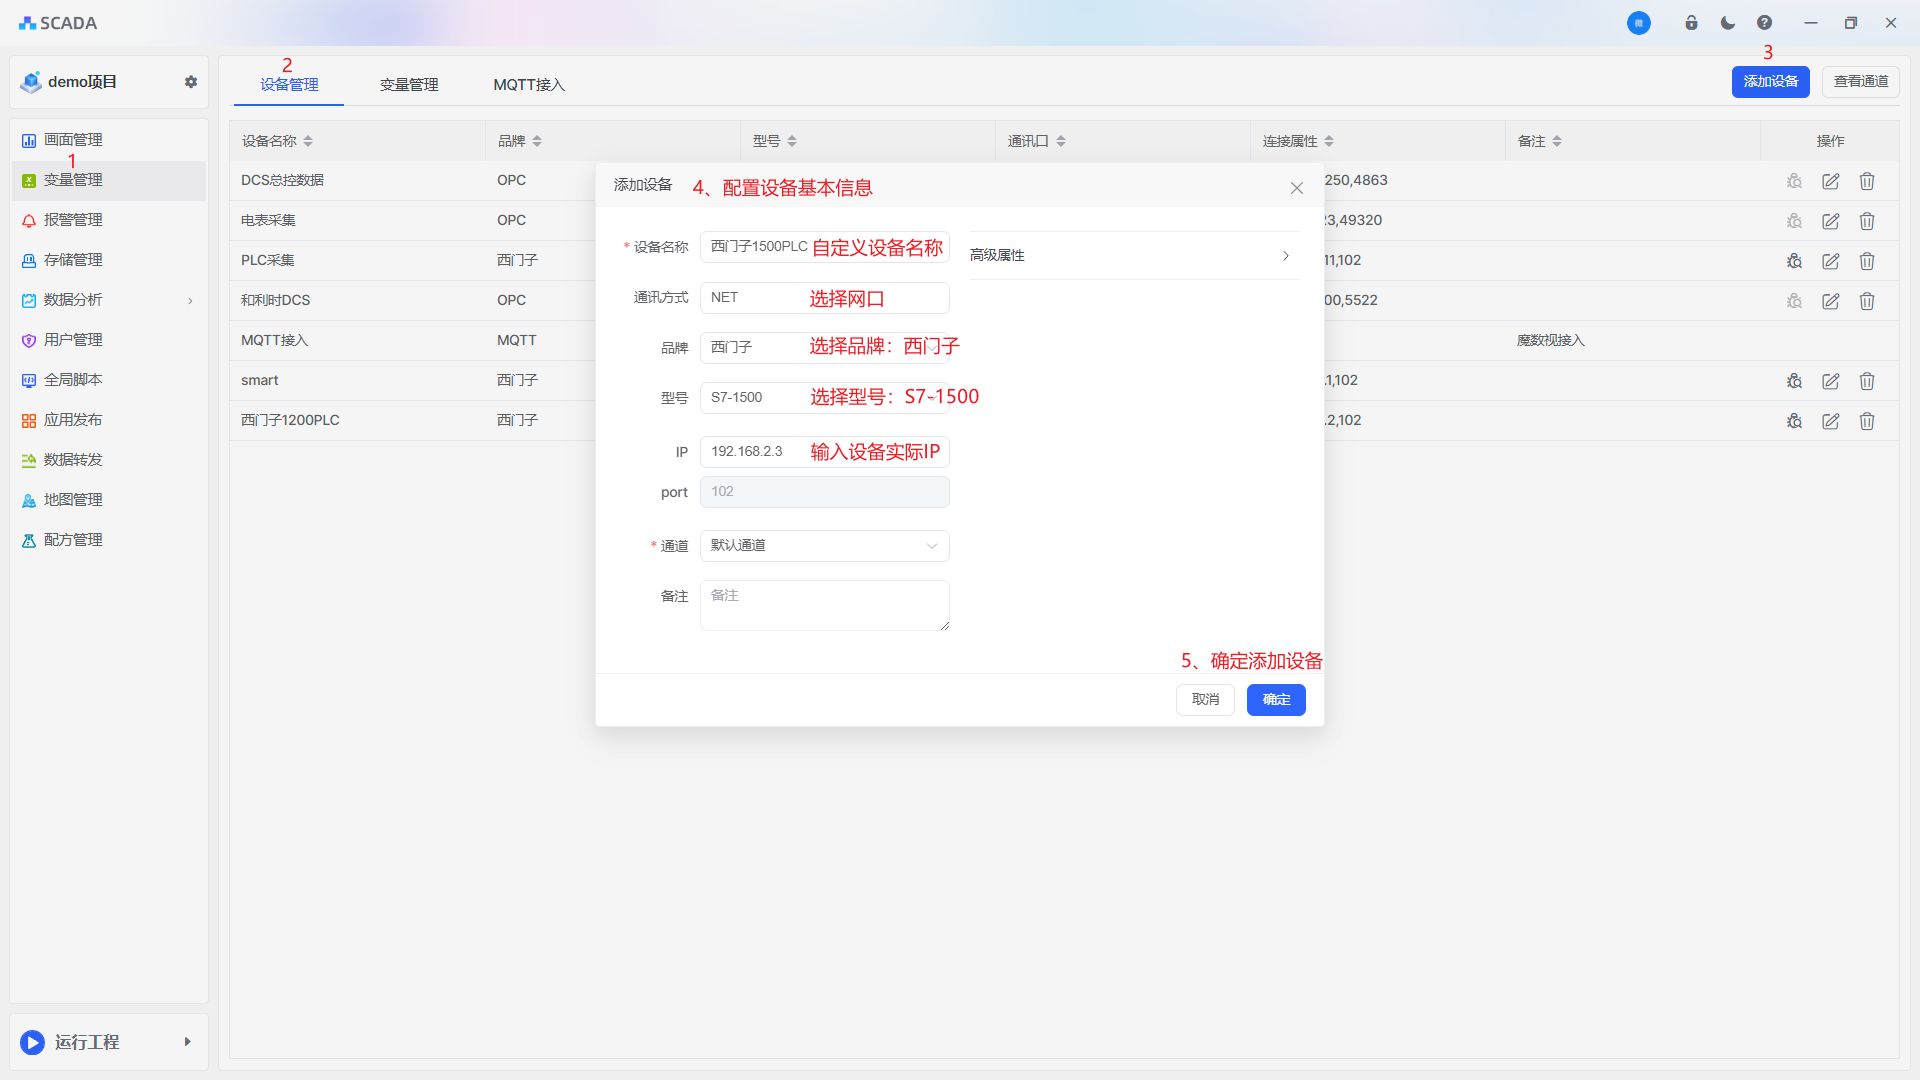1920x1080 pixels.
Task: Click the 查看通道 button
Action: 1860,82
